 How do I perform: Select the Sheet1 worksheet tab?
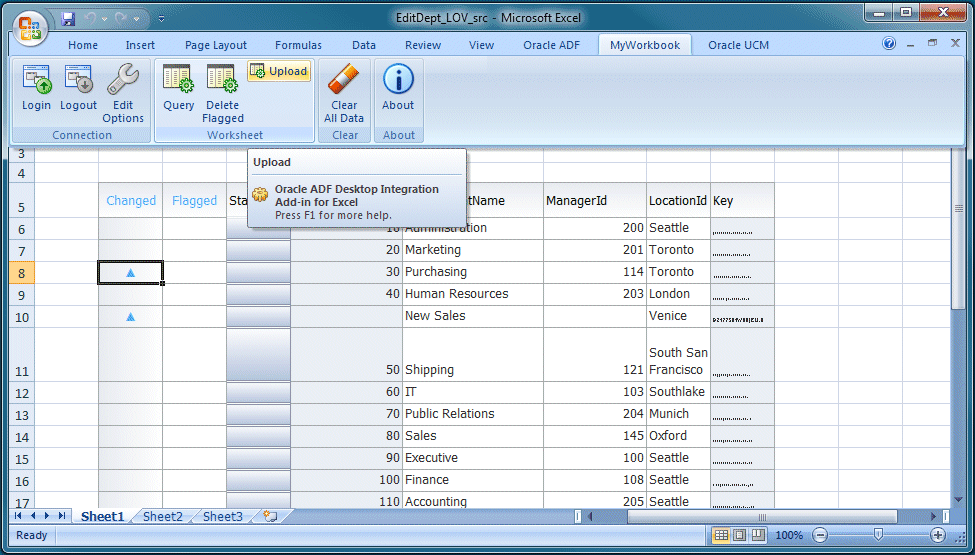pos(102,516)
